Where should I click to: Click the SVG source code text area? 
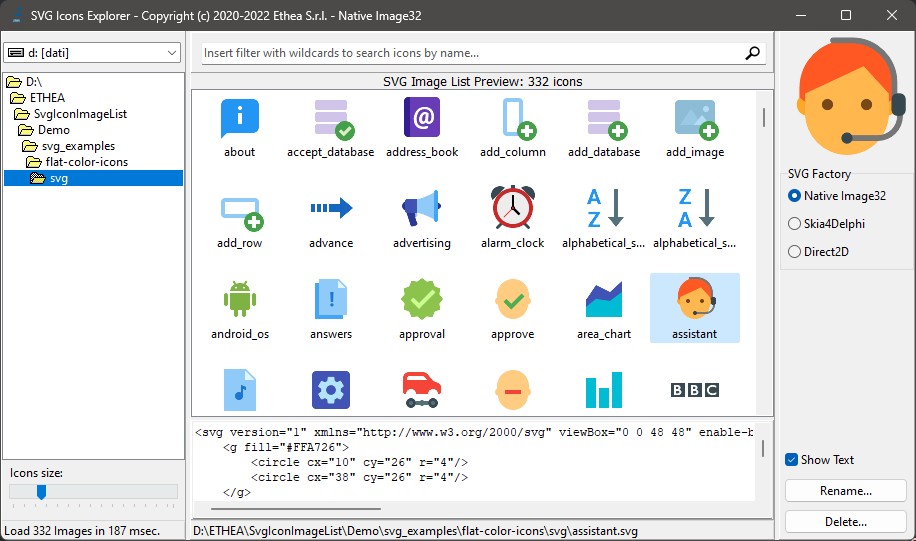[474, 462]
